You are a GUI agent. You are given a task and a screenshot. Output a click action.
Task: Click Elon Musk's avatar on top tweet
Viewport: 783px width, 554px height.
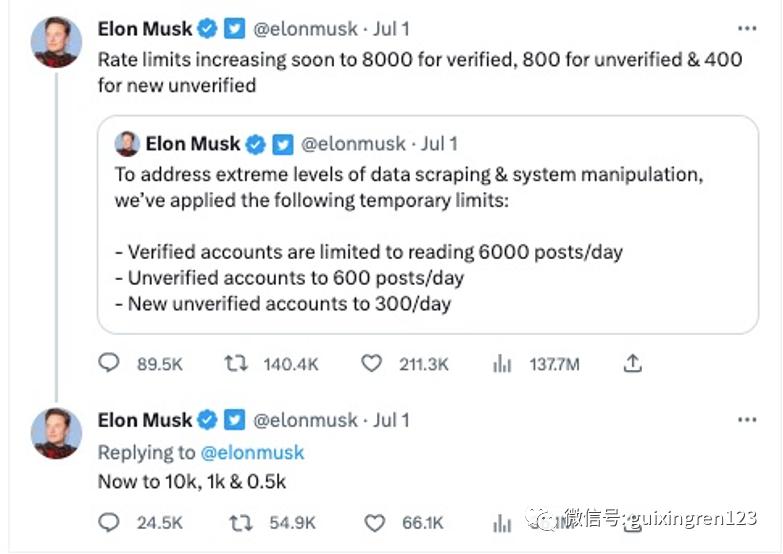pos(56,42)
